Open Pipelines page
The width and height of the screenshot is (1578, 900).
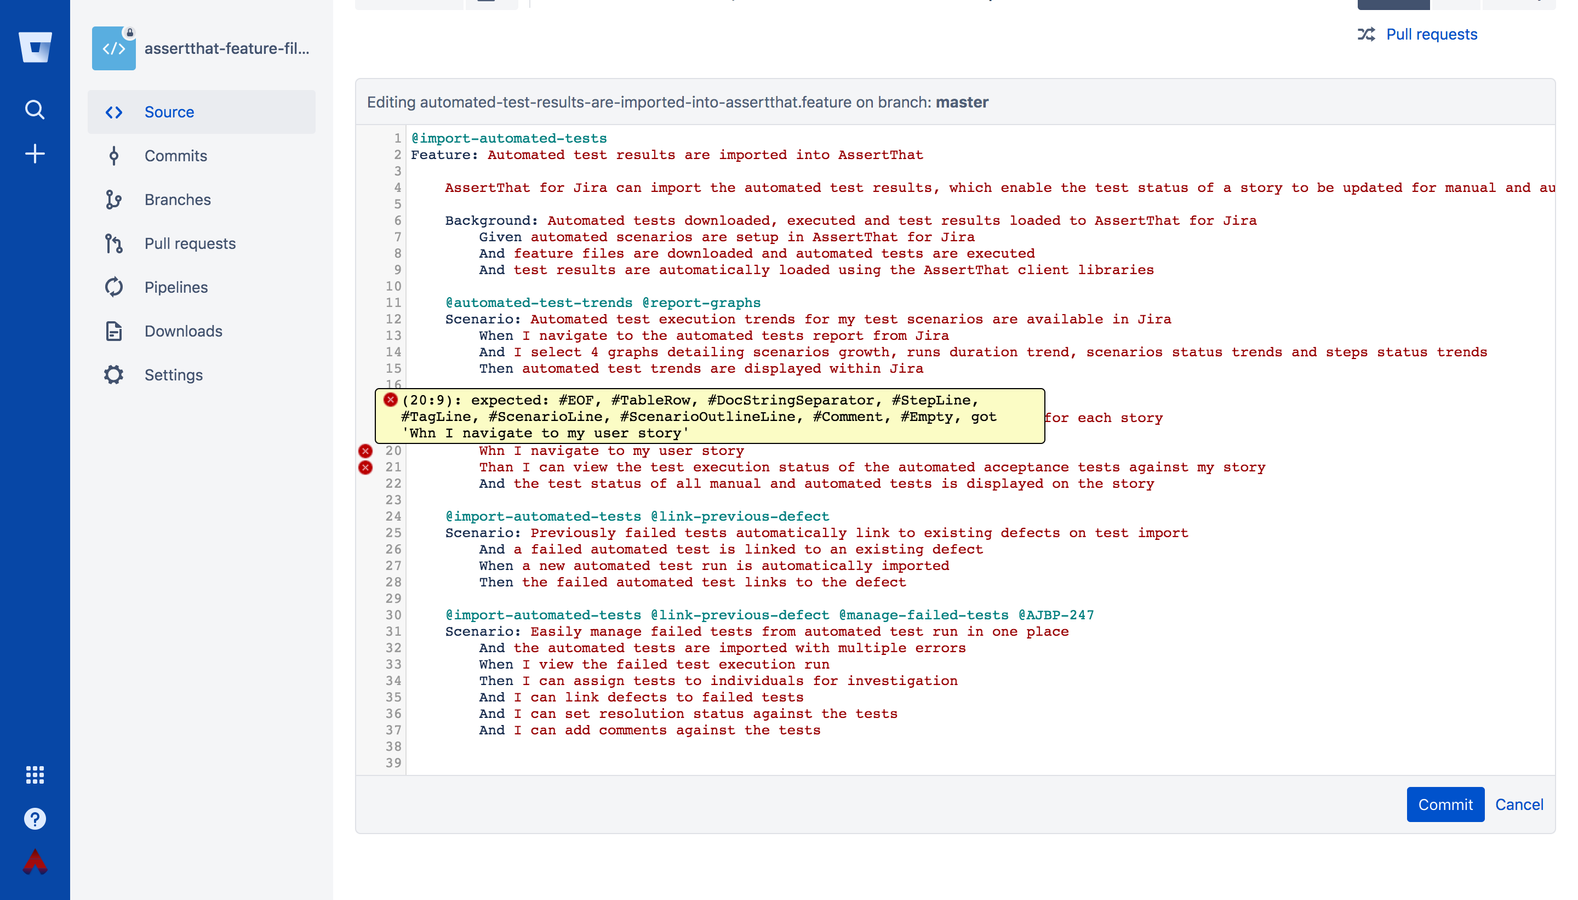coord(202,287)
